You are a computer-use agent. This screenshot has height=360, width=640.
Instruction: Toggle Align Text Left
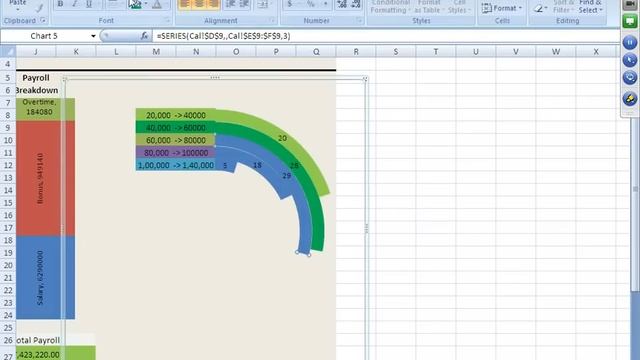click(x=185, y=4)
